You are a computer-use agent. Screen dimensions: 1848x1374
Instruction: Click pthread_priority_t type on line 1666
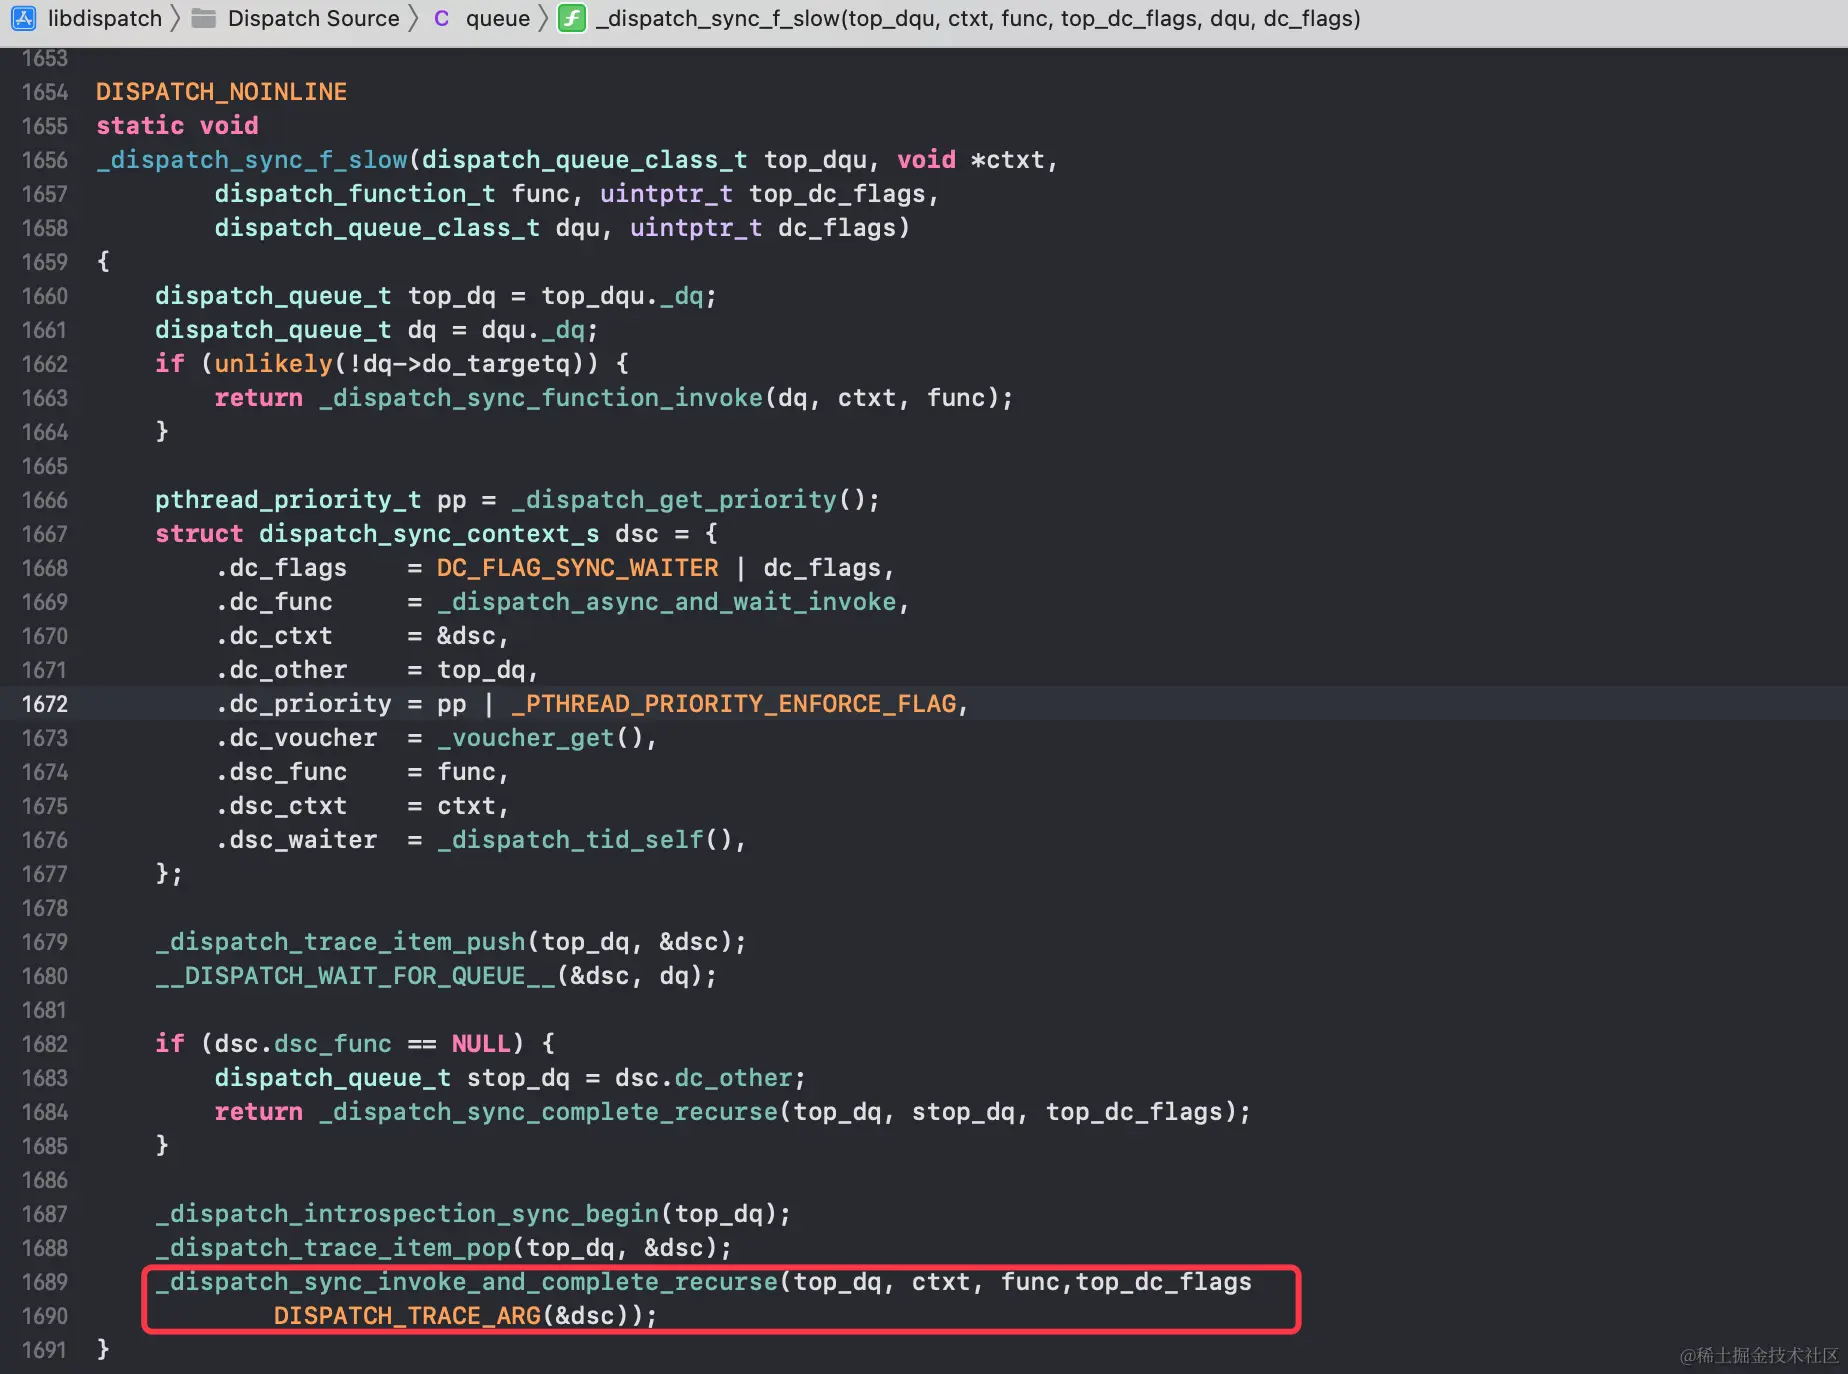click(x=288, y=500)
